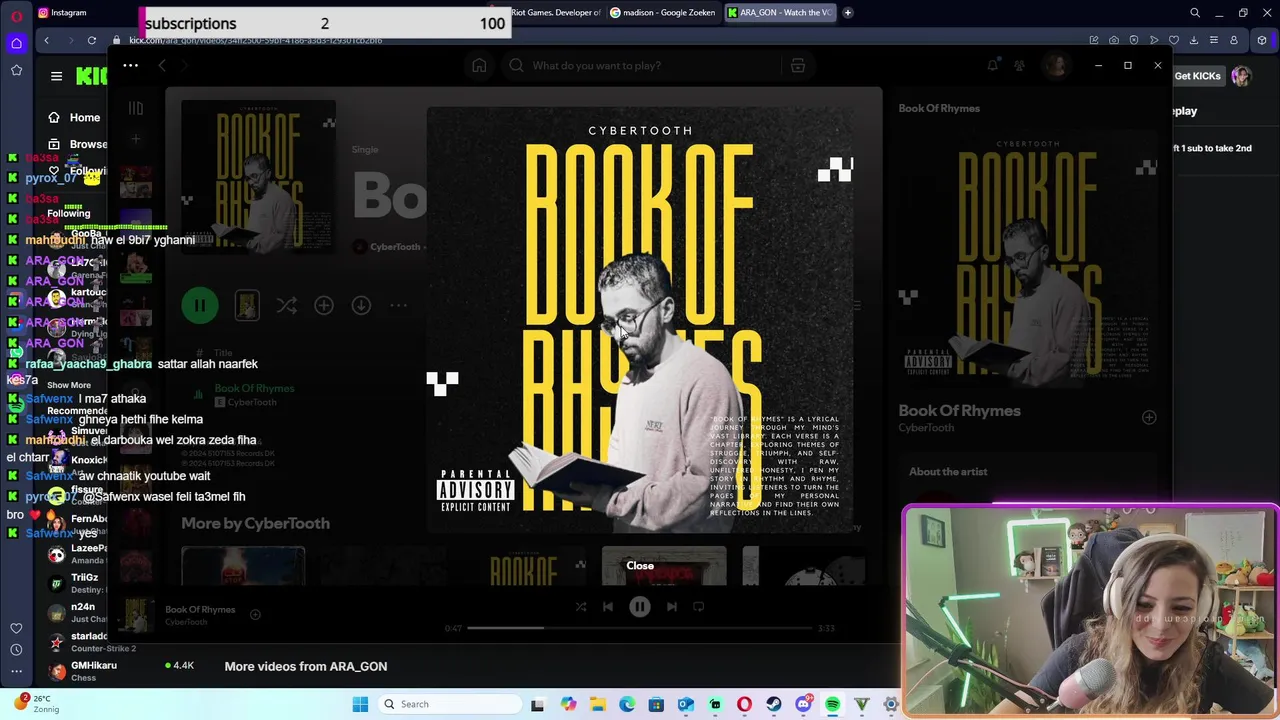Open Steam from the taskbar
The width and height of the screenshot is (1280, 720).
(x=774, y=704)
